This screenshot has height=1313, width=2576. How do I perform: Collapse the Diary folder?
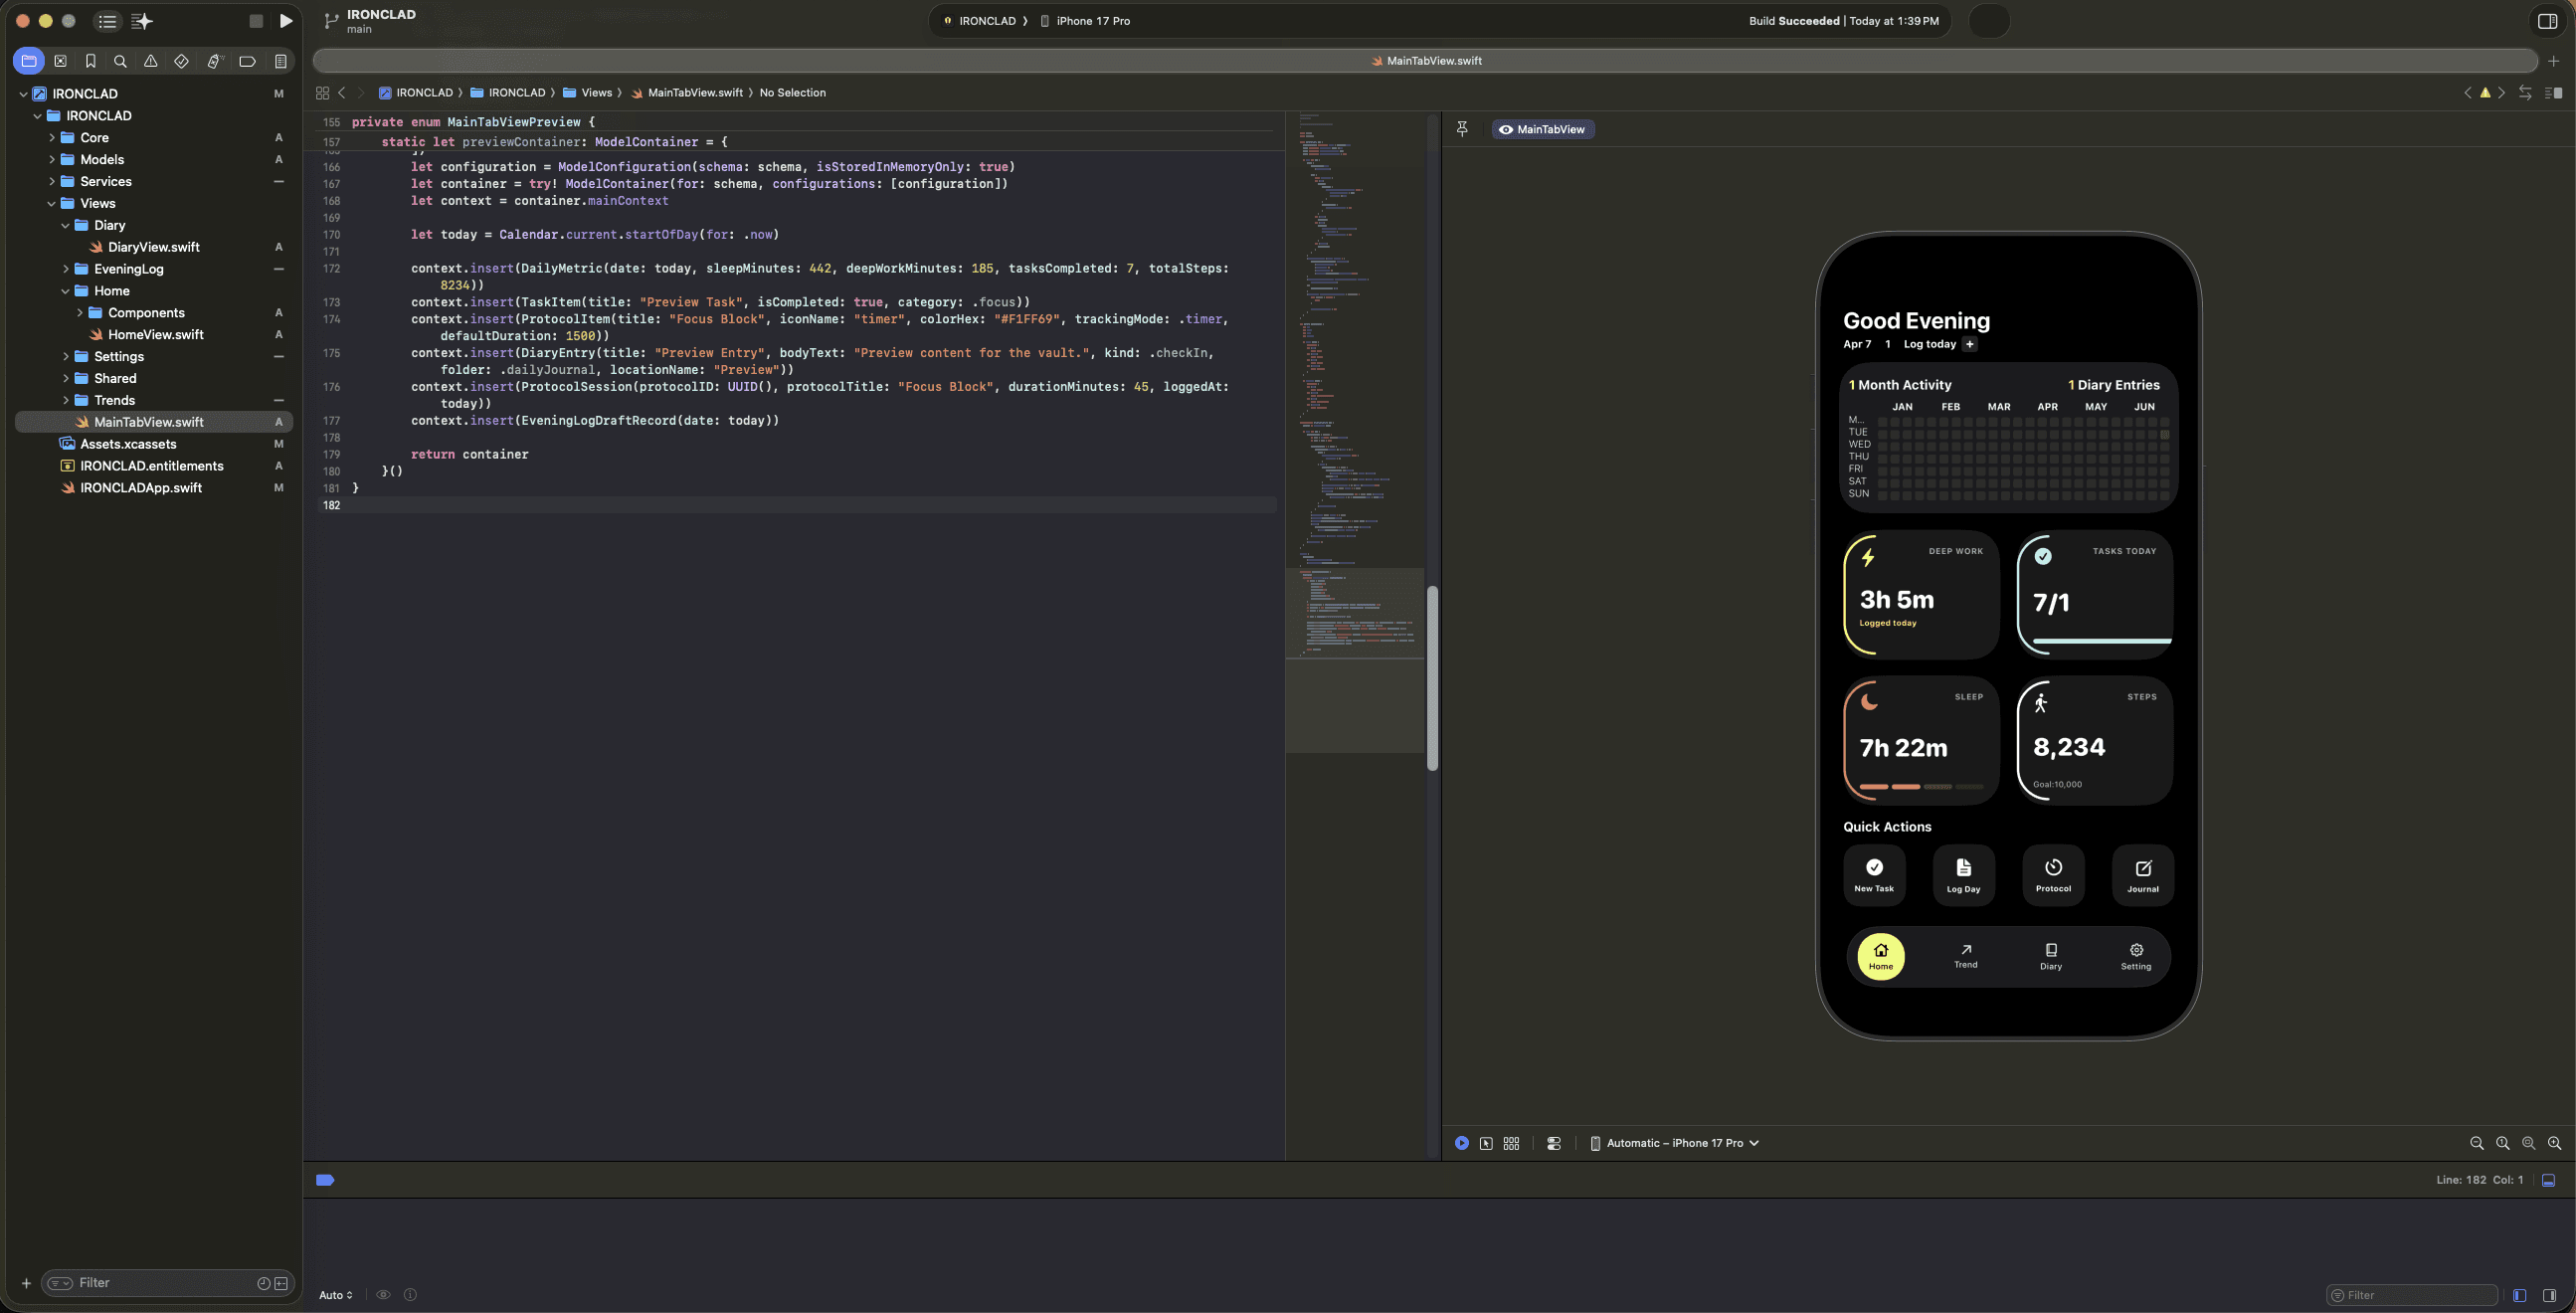coord(65,225)
